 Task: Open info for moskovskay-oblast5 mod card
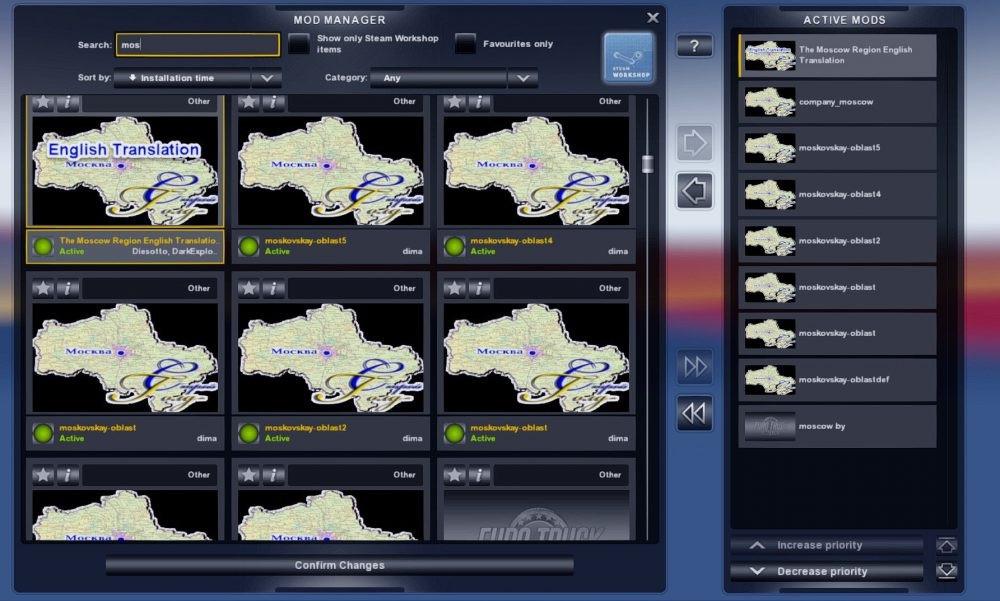[273, 101]
